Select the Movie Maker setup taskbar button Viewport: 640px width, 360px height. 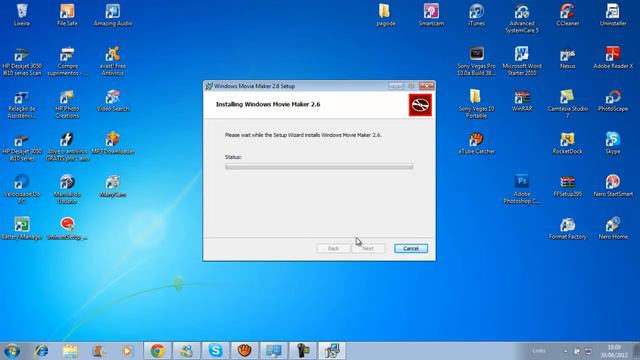tap(332, 351)
